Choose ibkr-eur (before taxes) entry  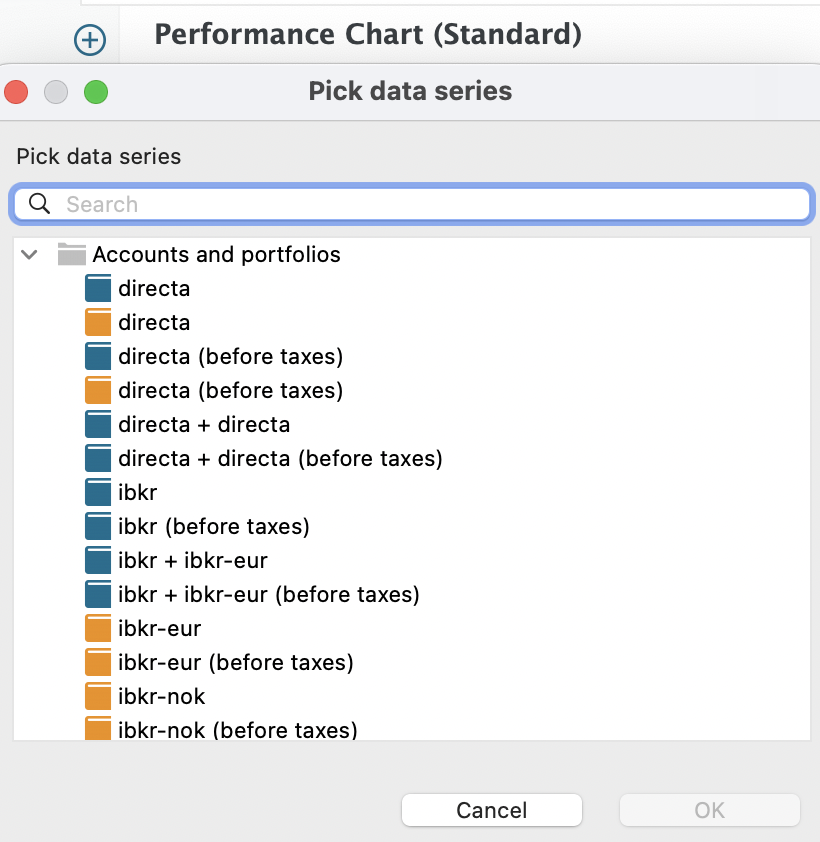coord(235,663)
